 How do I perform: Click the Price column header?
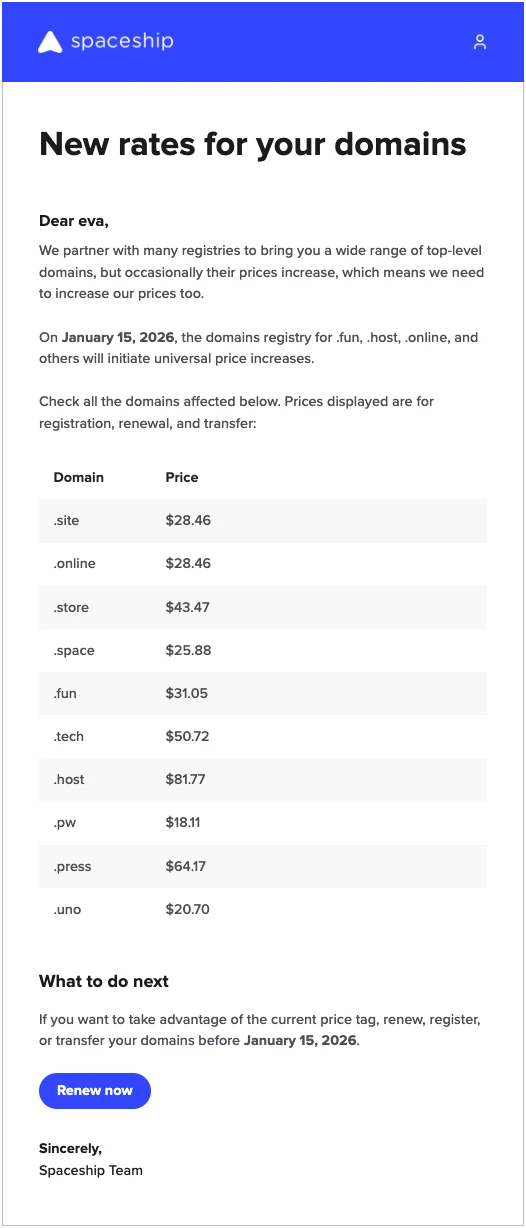tap(182, 478)
